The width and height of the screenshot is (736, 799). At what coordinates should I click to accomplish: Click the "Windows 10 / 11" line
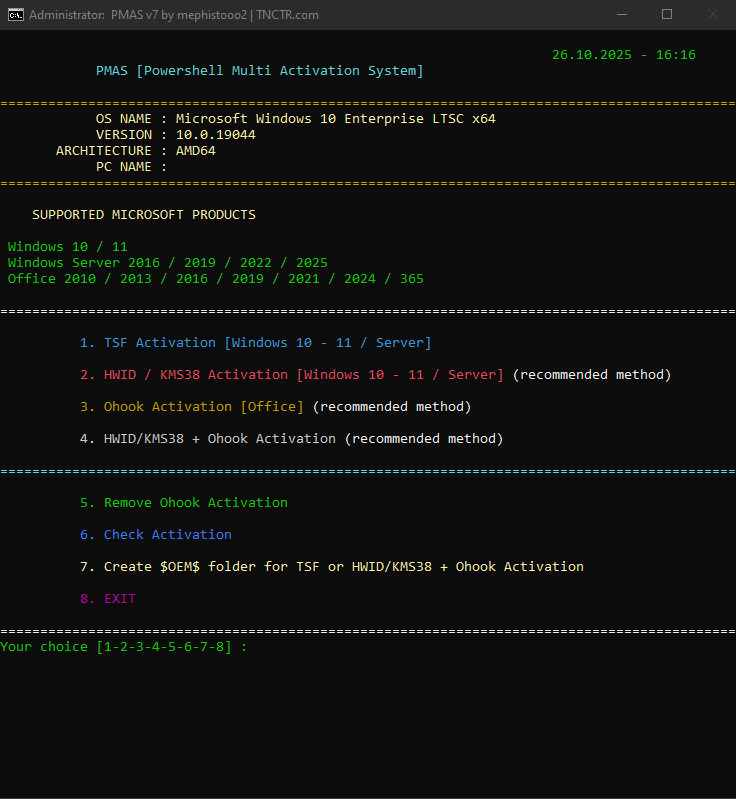pos(67,247)
